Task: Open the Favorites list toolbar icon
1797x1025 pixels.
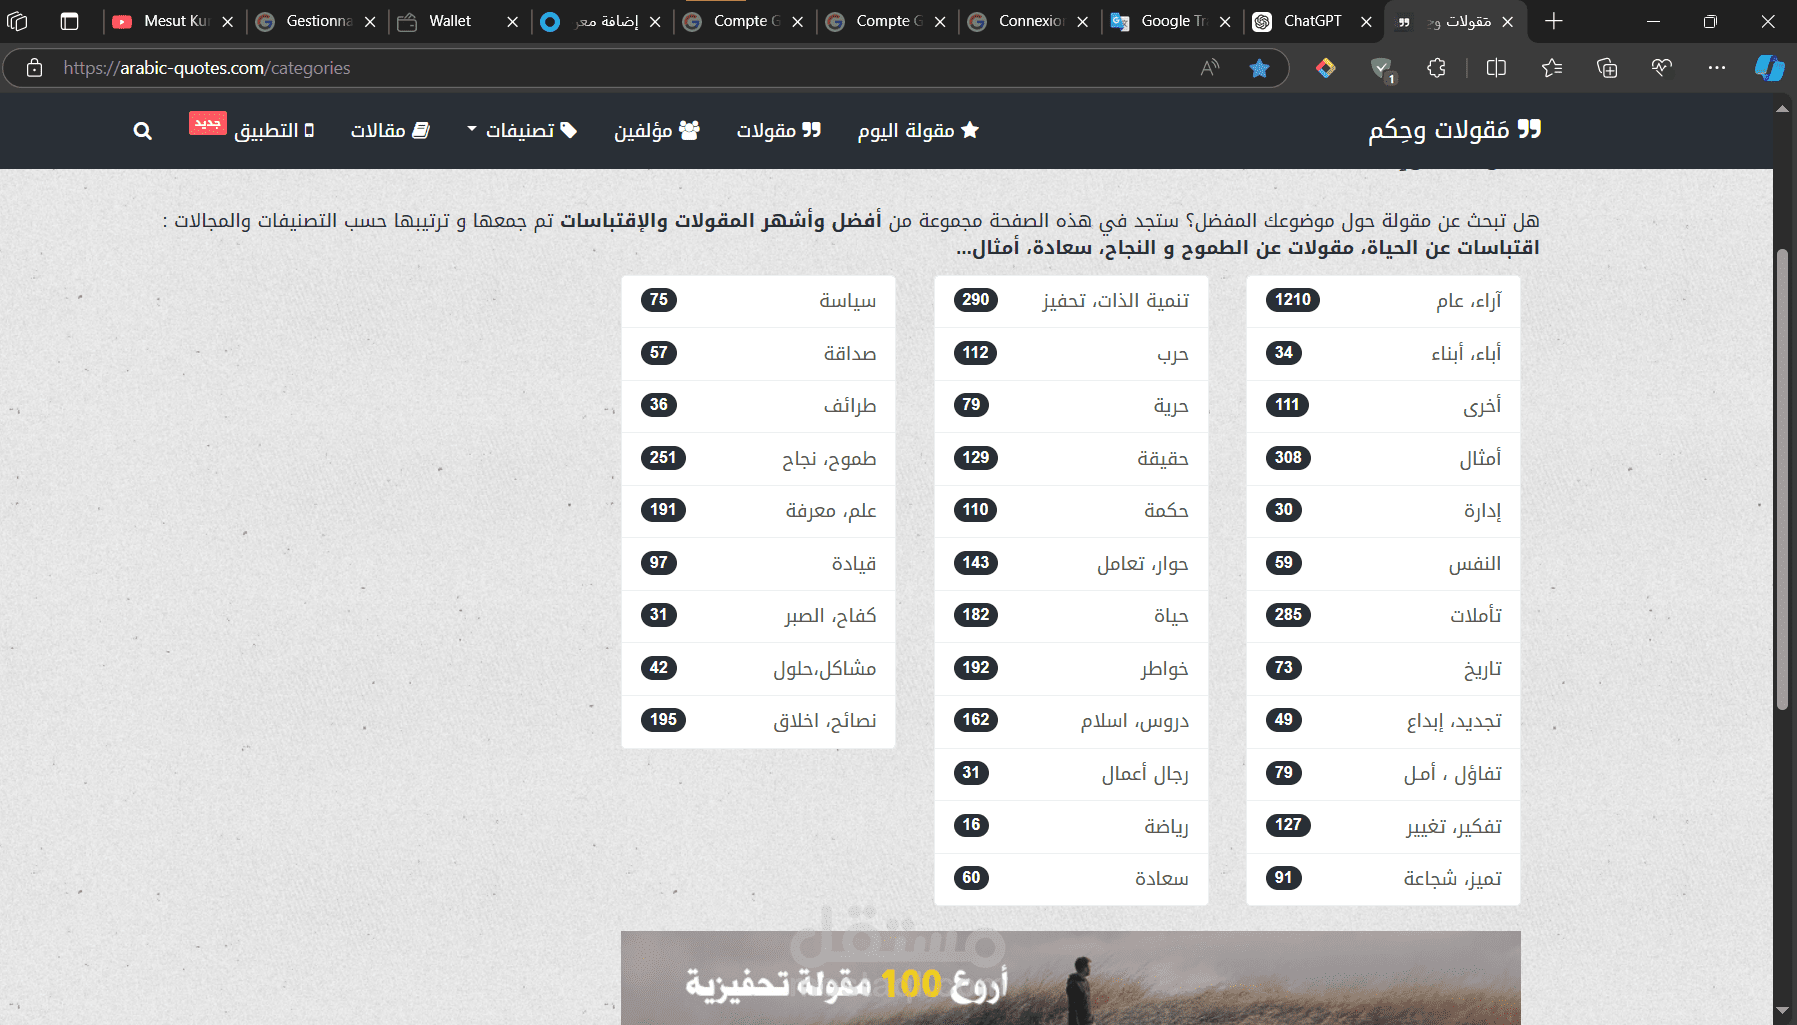Action: click(1552, 68)
